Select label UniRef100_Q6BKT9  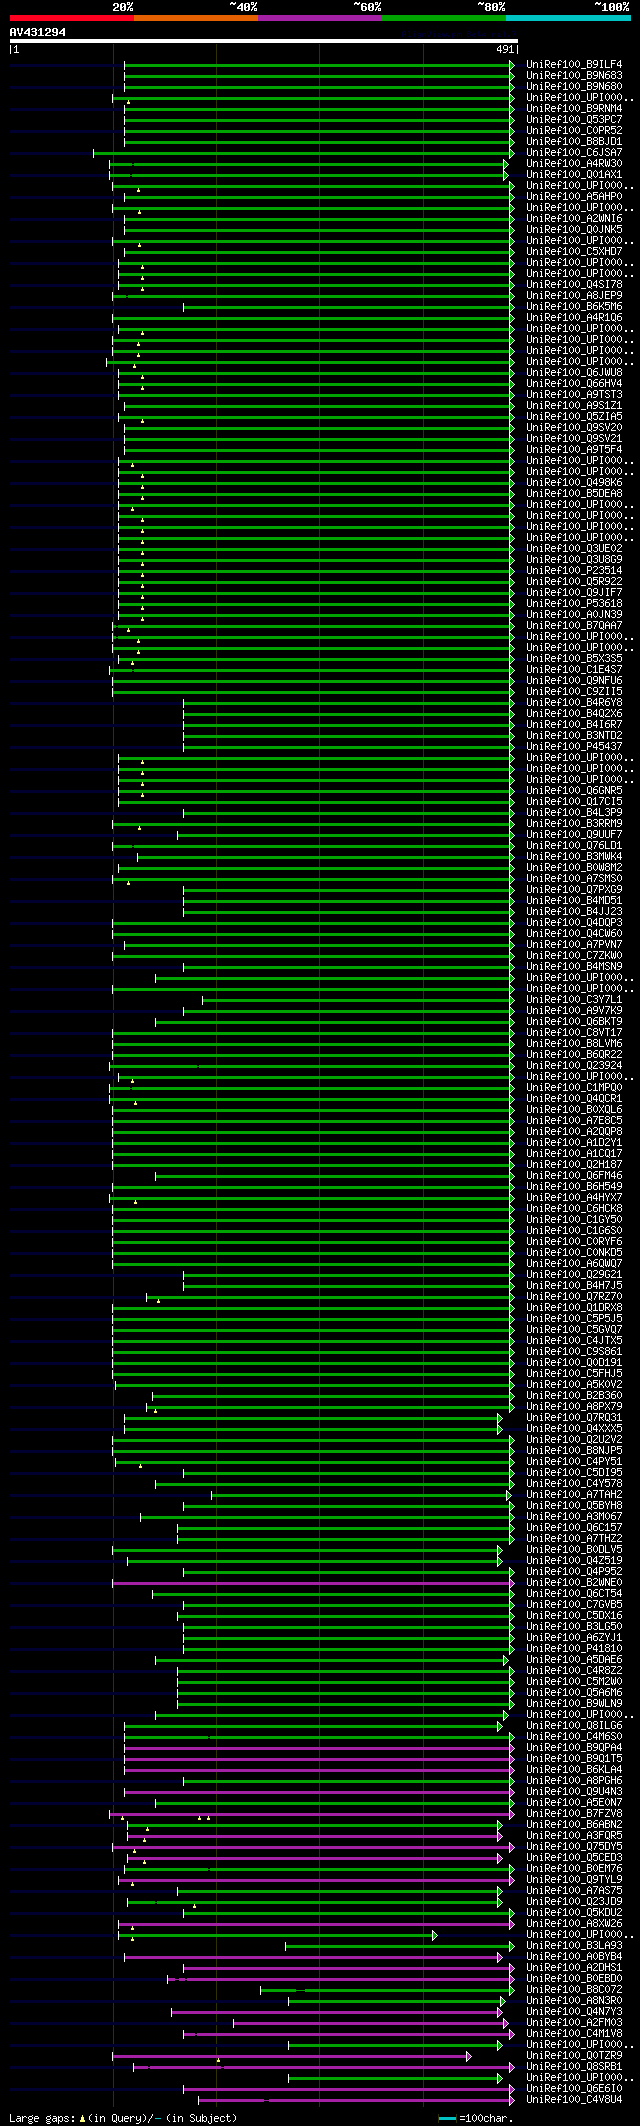574,1022
